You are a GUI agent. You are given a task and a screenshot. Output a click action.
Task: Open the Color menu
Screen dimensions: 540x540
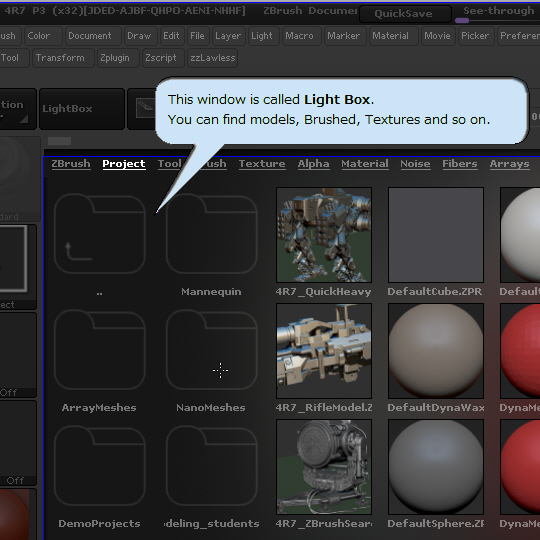tap(43, 36)
